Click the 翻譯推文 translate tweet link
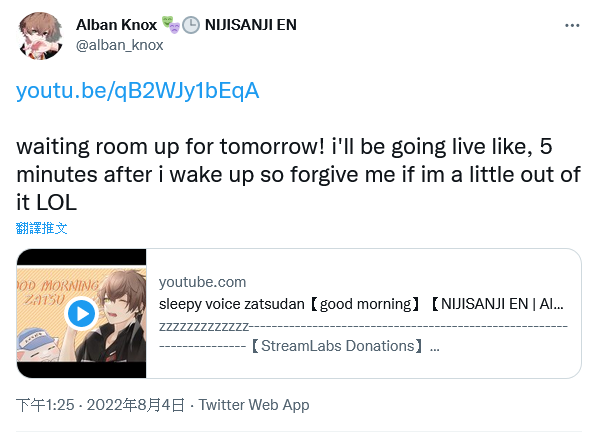This screenshot has width=598, height=432. click(42, 228)
